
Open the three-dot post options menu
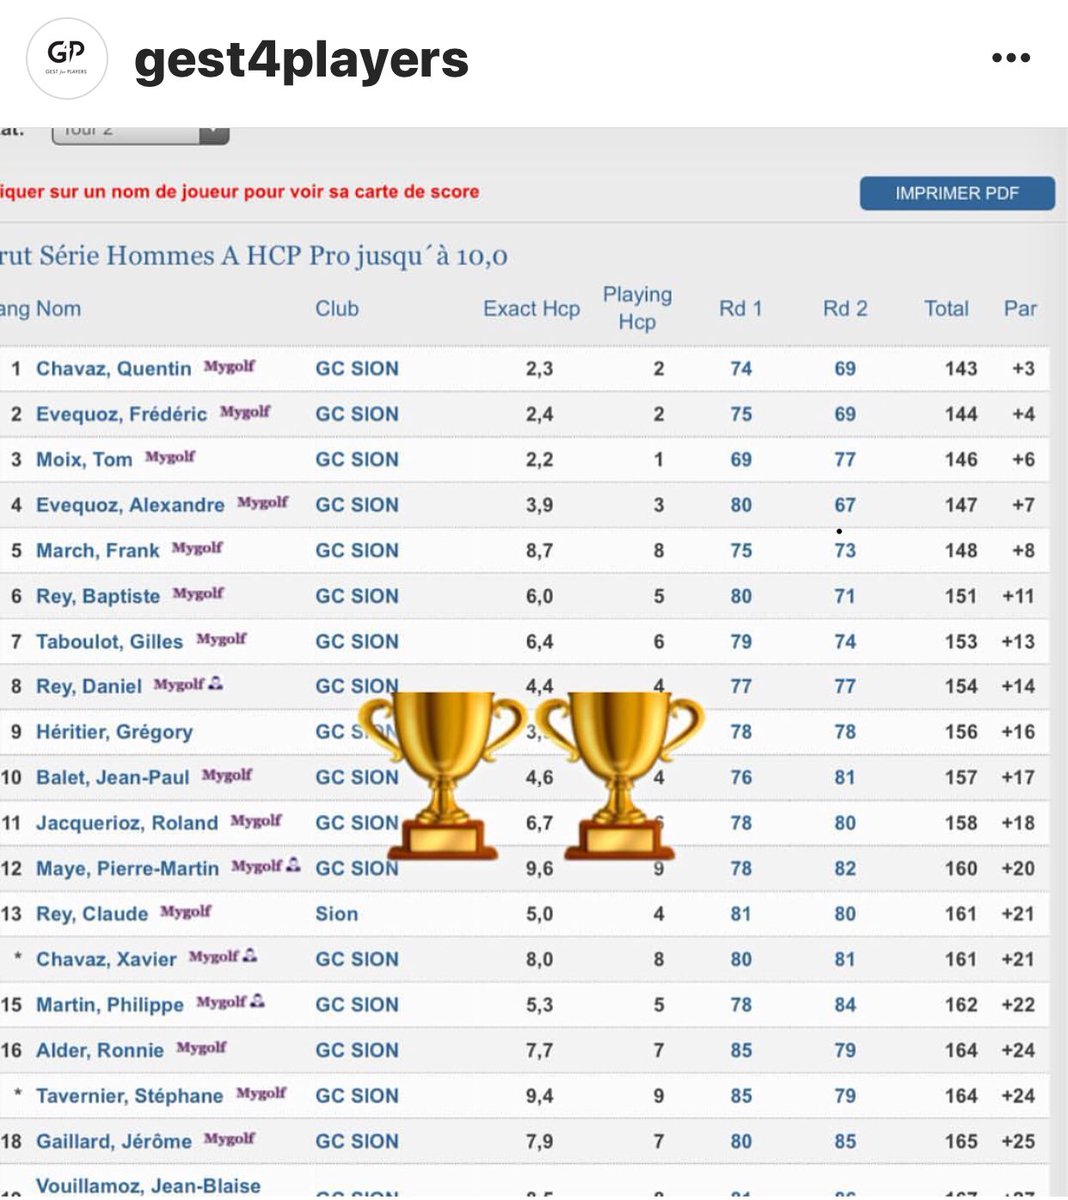[1010, 58]
